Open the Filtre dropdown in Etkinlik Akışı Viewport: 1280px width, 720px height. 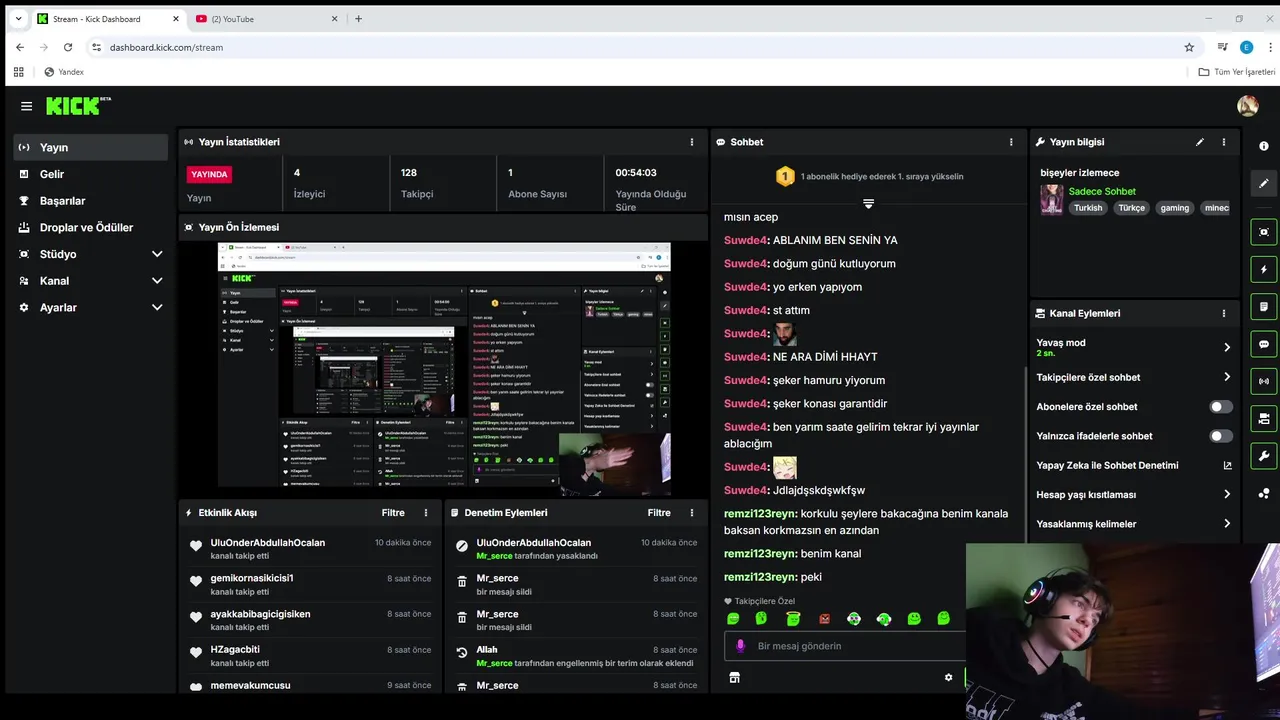393,513
